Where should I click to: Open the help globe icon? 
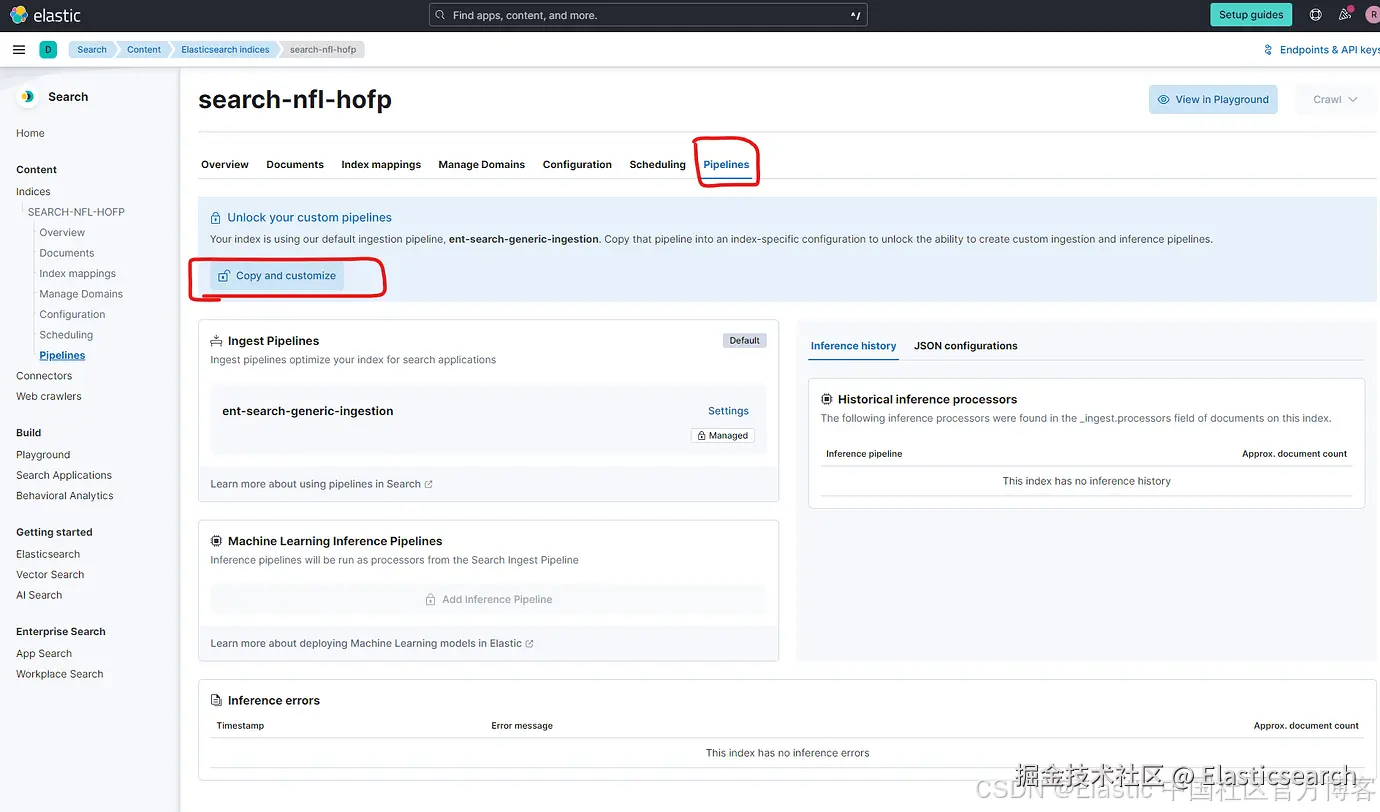pyautogui.click(x=1315, y=15)
